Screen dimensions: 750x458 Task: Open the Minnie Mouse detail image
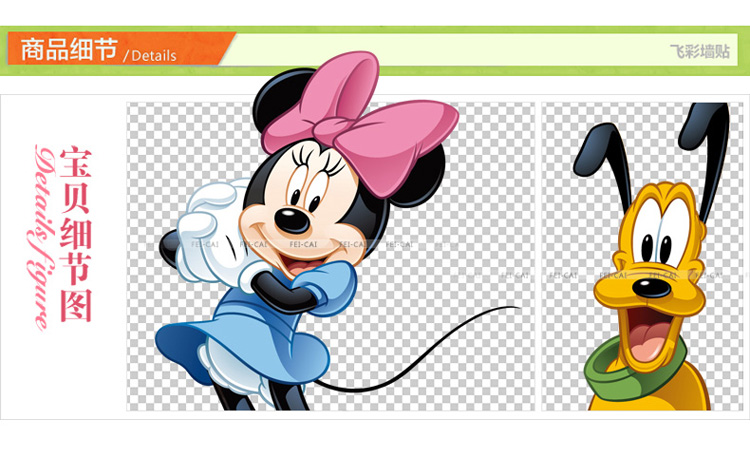pos(331,256)
